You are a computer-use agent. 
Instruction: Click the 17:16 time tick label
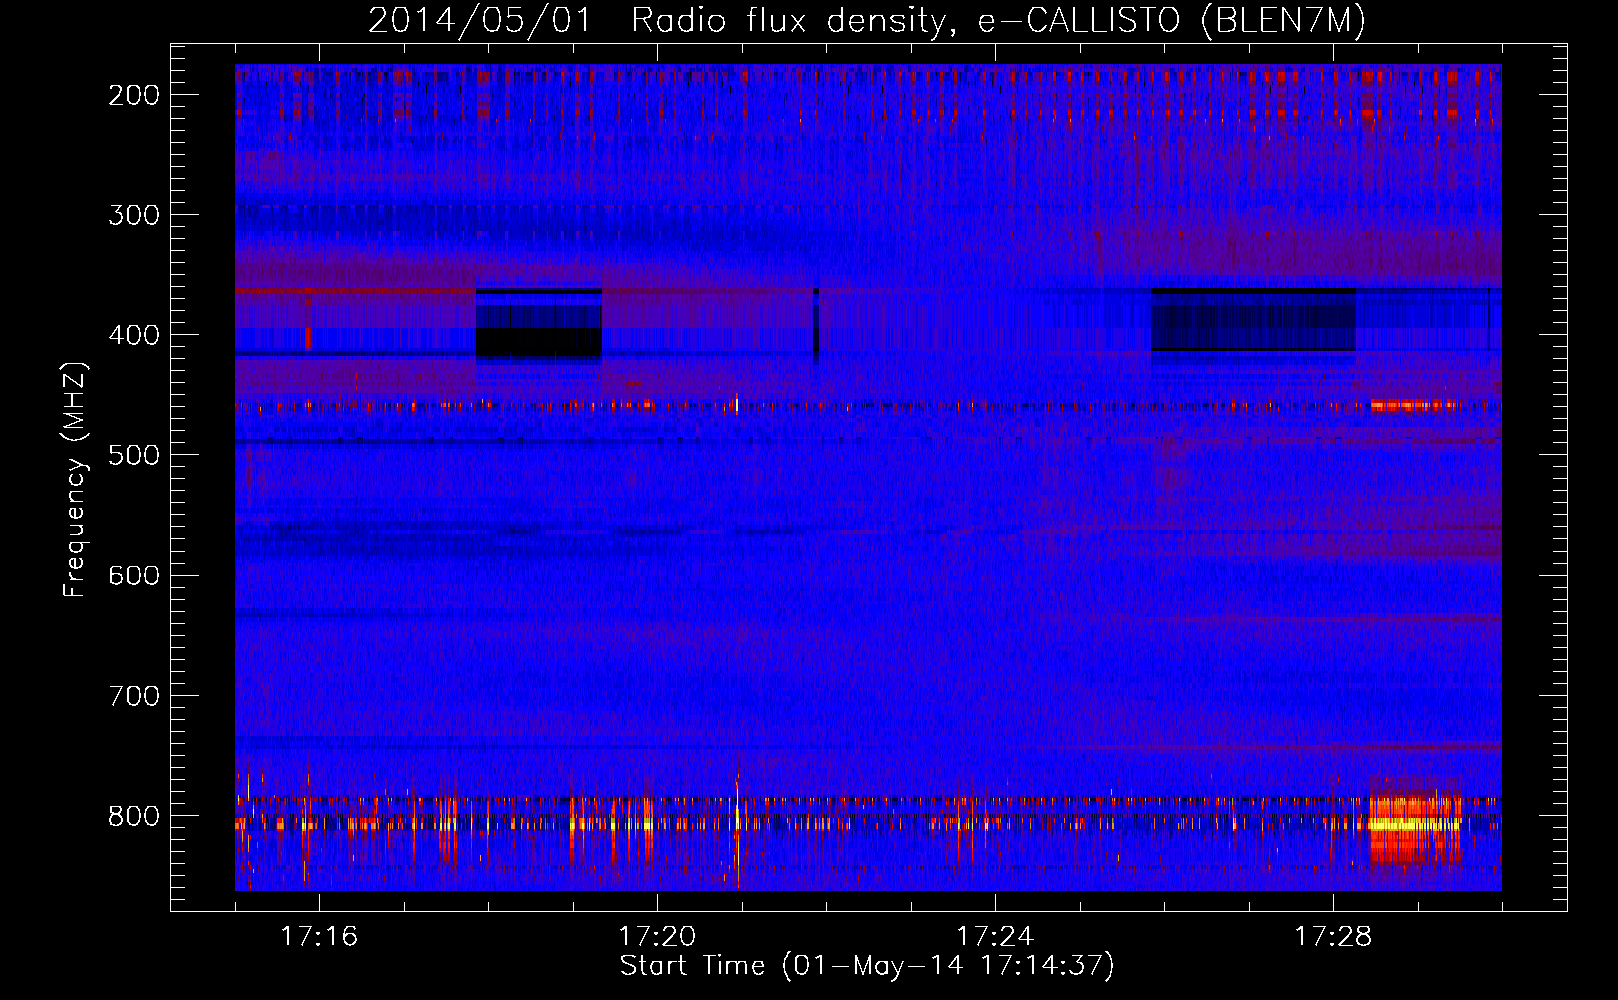tap(319, 937)
